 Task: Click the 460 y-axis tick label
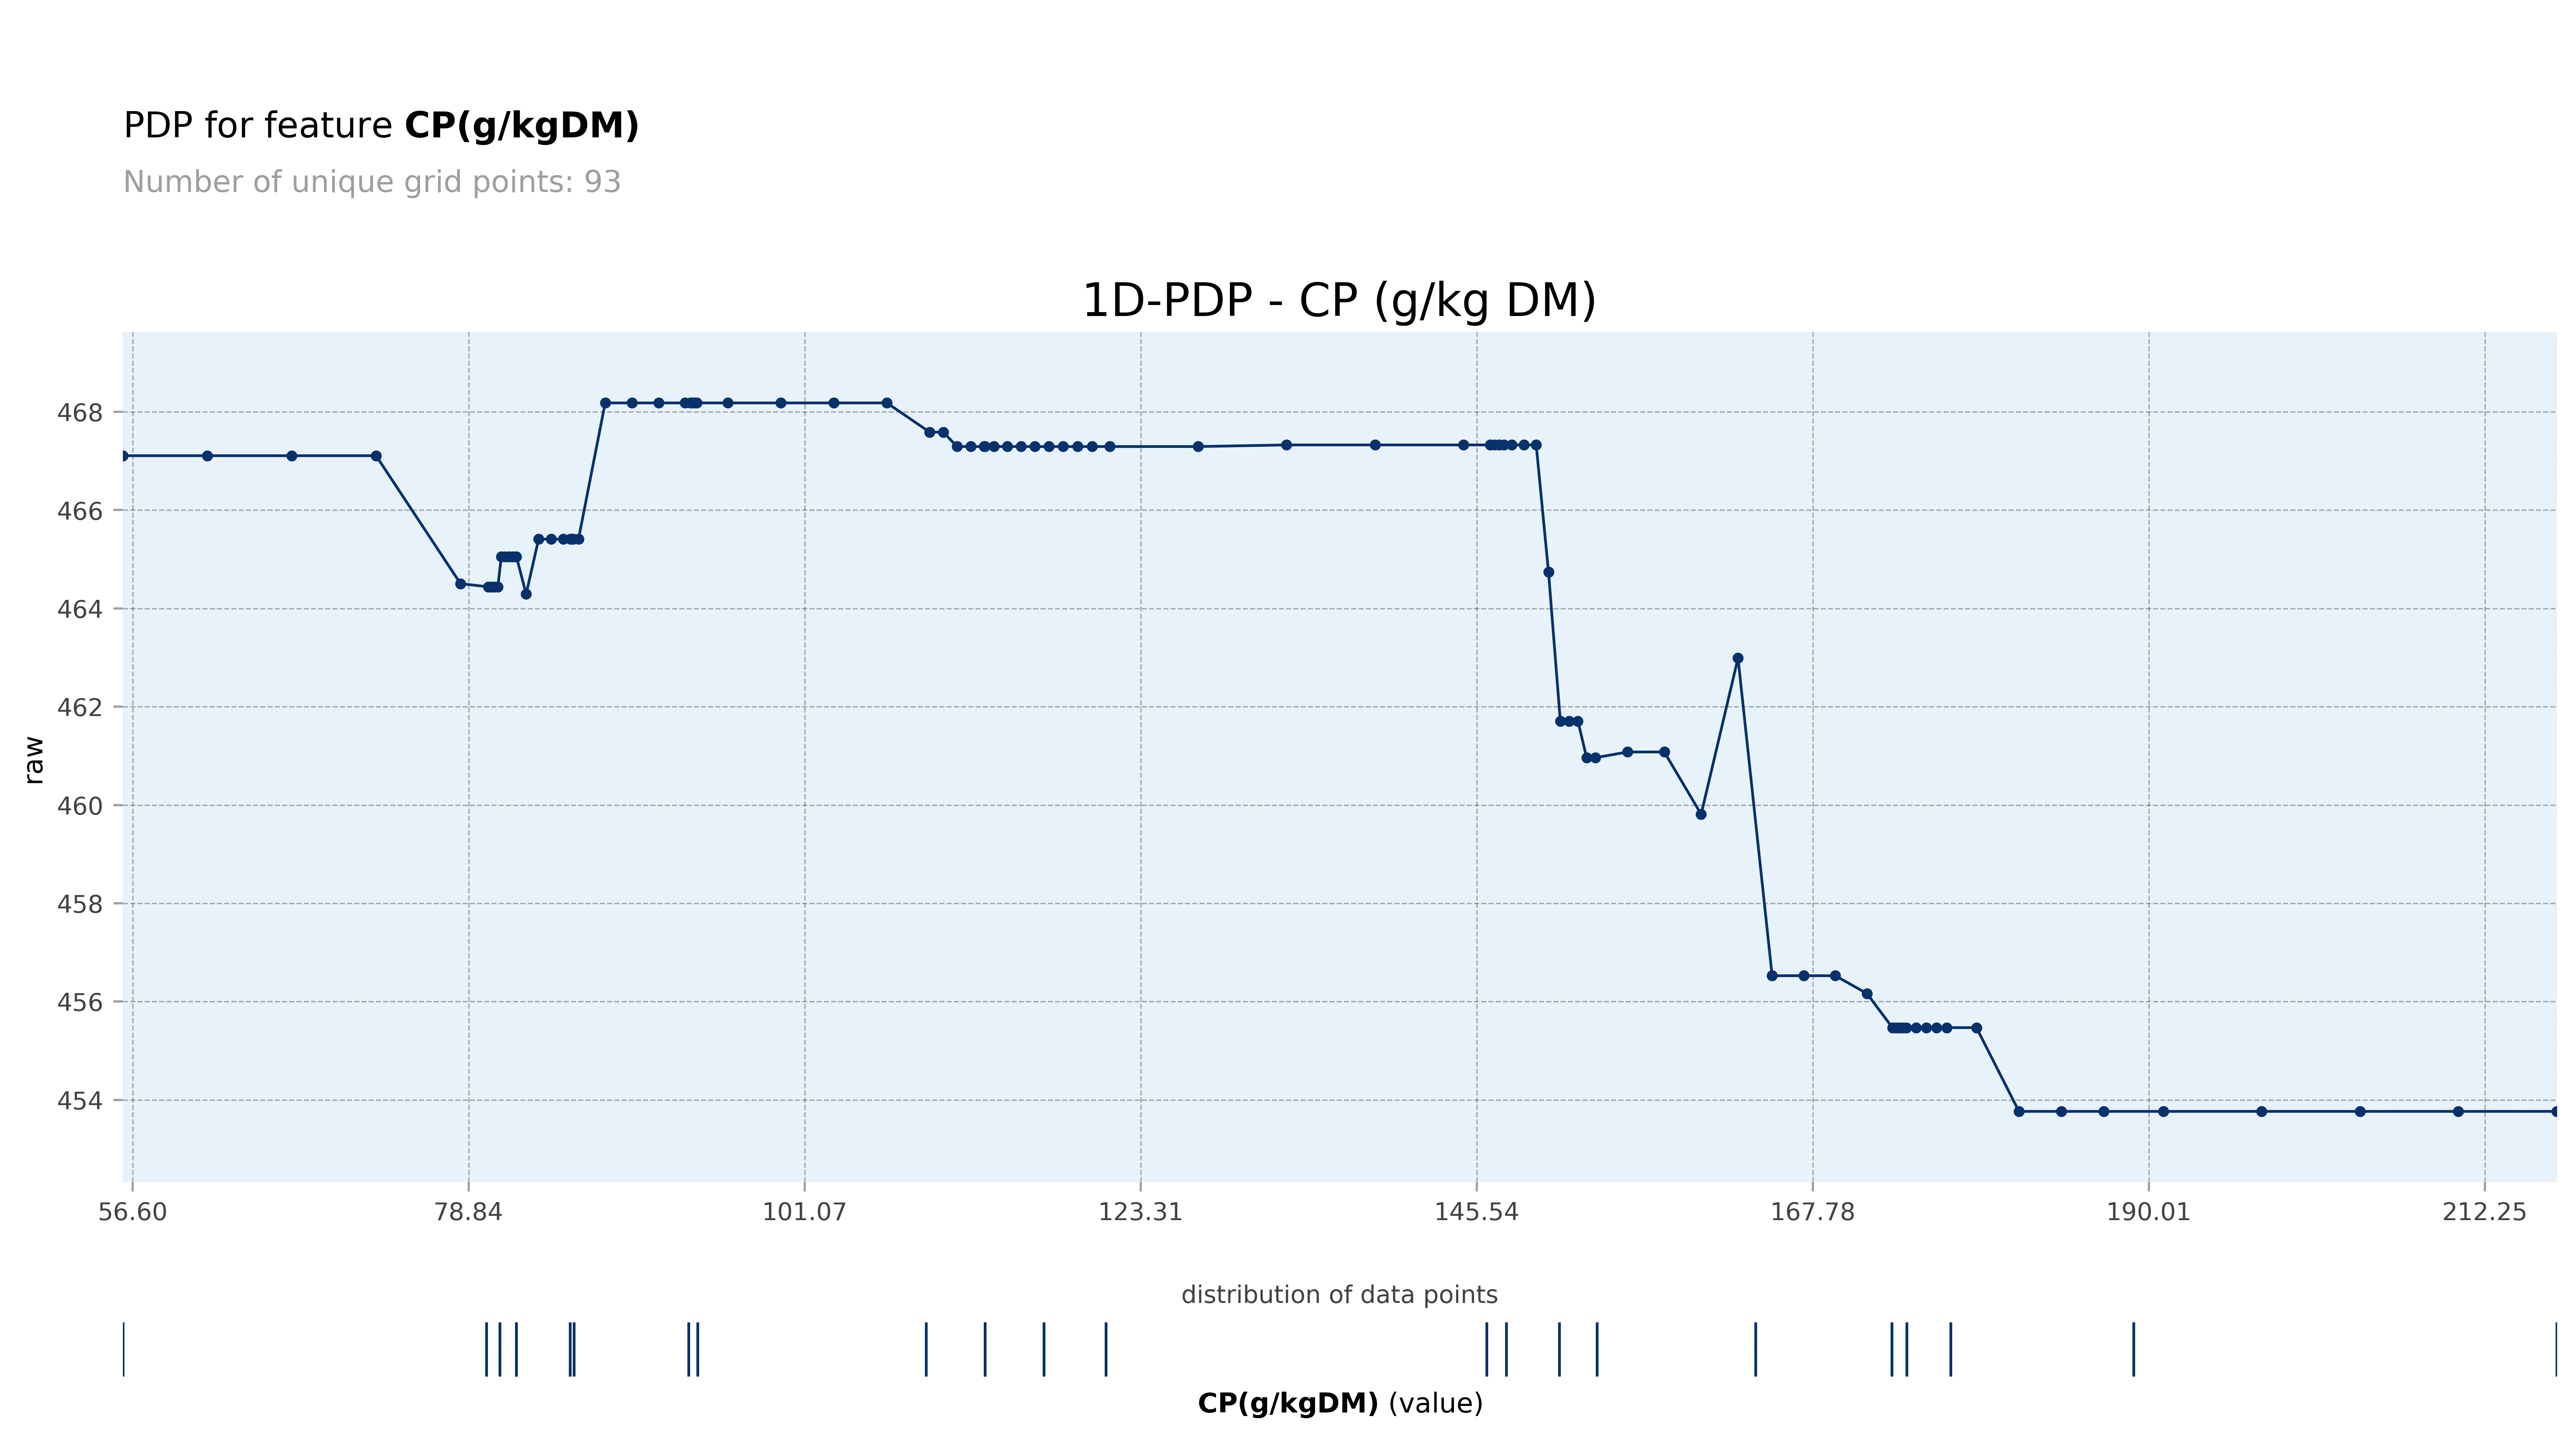80,805
